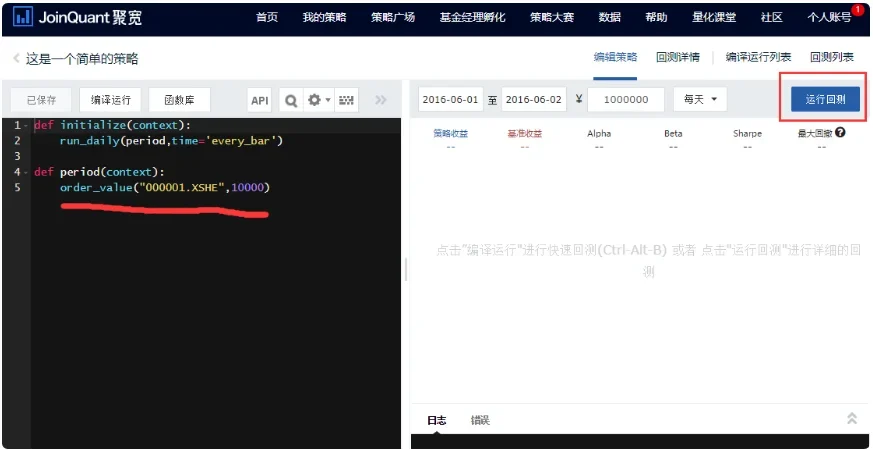Expand the log panel with double chevron

click(852, 418)
